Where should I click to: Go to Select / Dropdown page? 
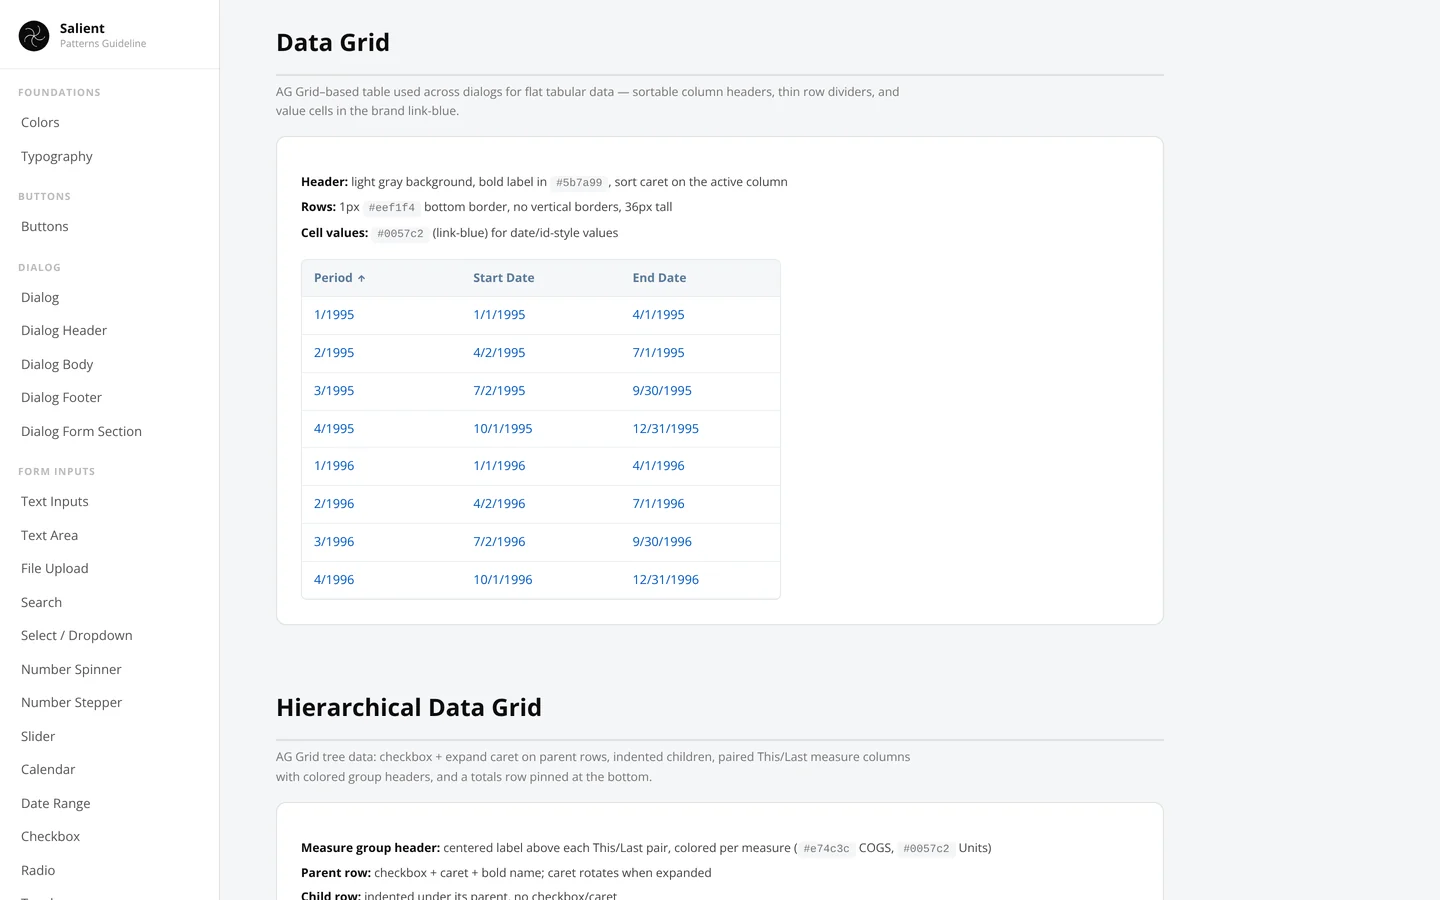pos(77,635)
